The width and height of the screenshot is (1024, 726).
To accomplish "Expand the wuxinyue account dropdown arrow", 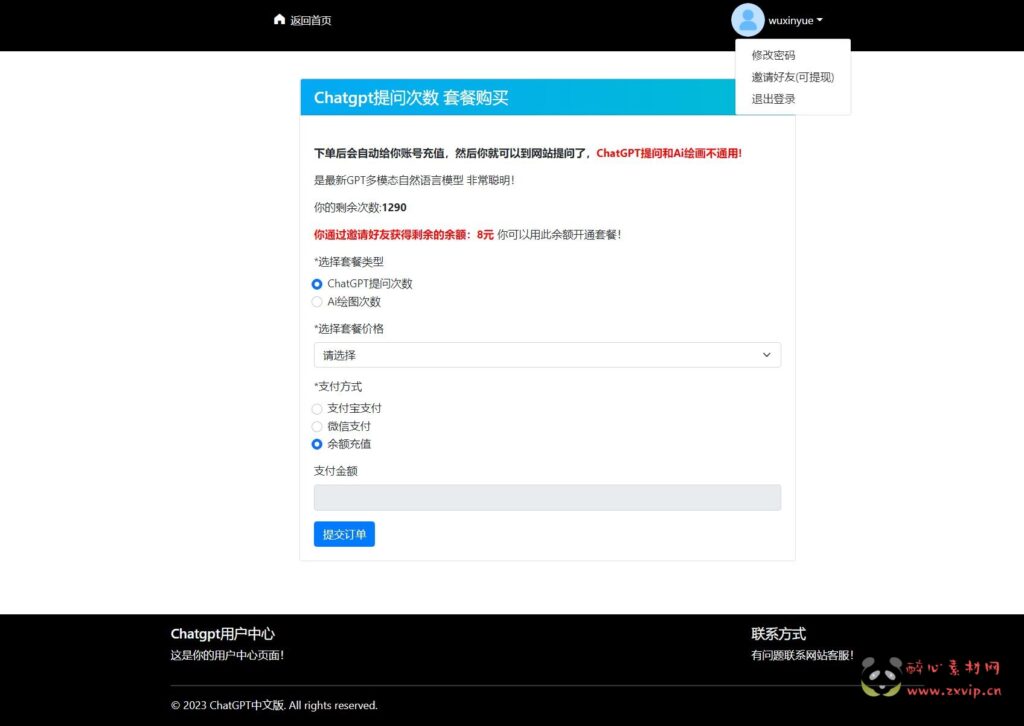I will 818,20.
